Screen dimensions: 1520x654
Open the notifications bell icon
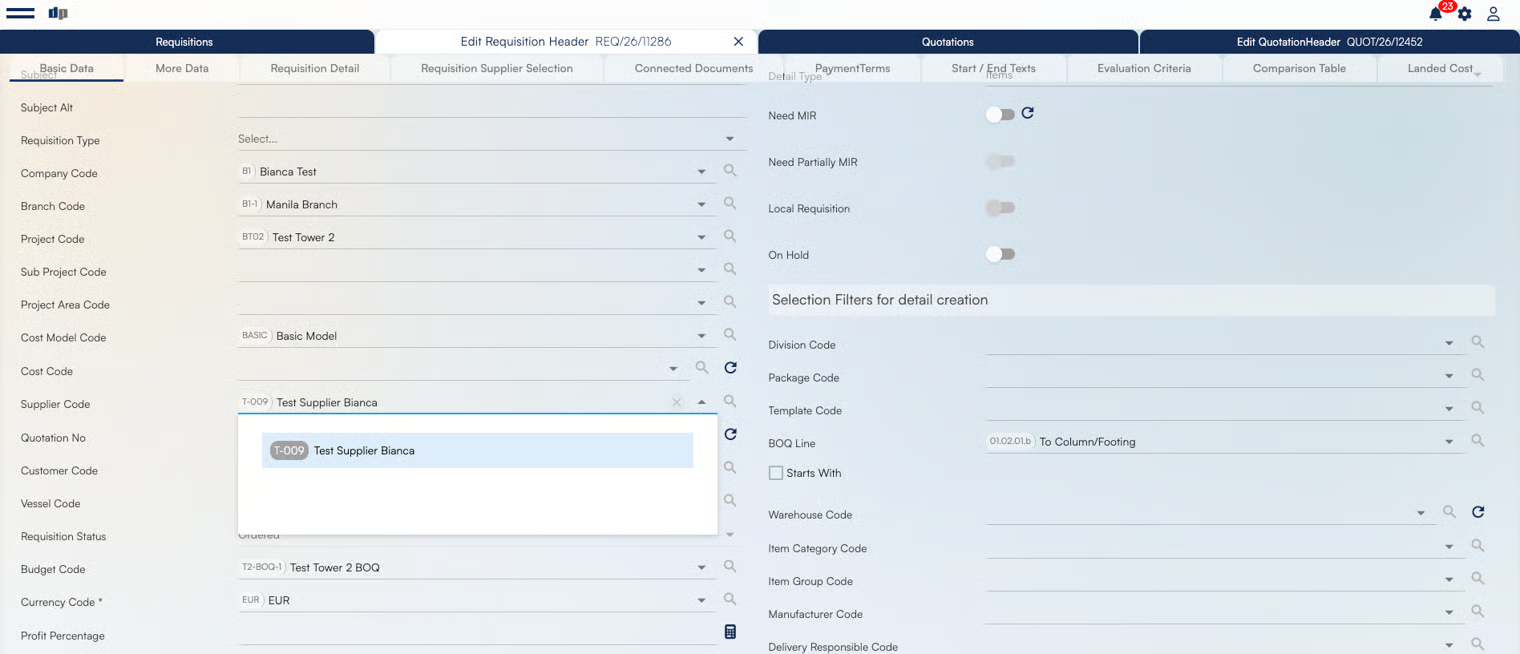pos(1435,14)
